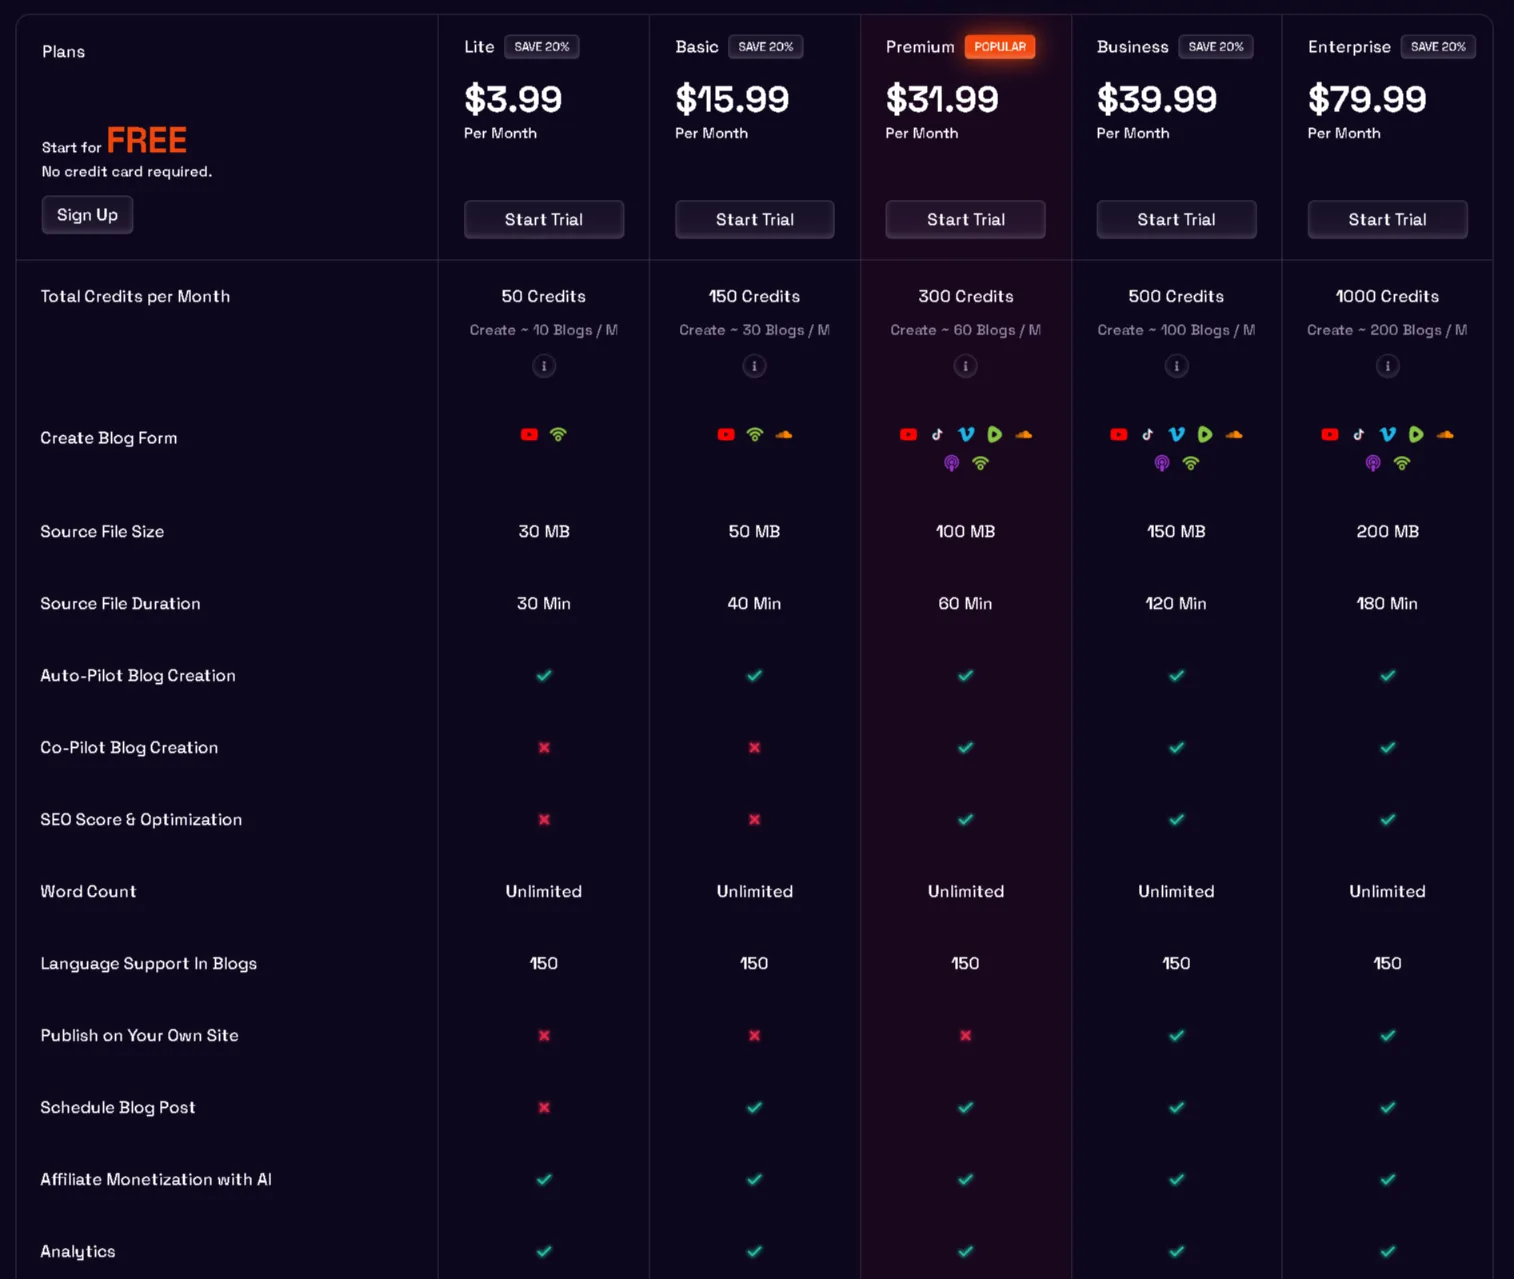The width and height of the screenshot is (1514, 1279).
Task: Click the '$79.99' Enterprise price
Action: [x=1367, y=99]
